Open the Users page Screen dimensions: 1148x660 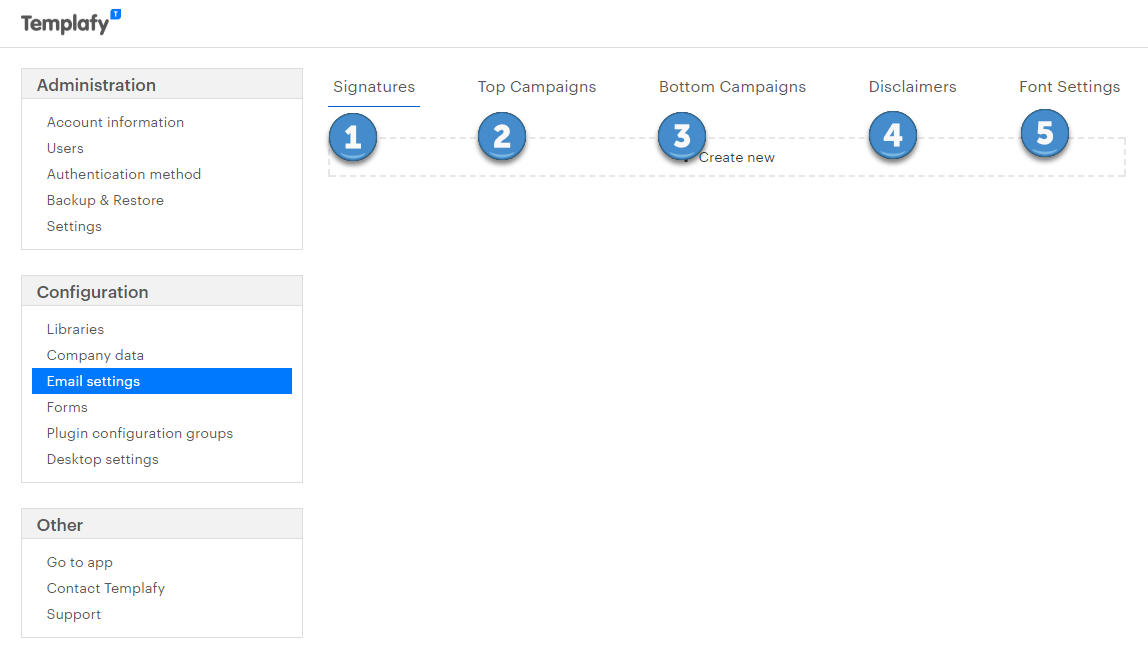tap(64, 147)
